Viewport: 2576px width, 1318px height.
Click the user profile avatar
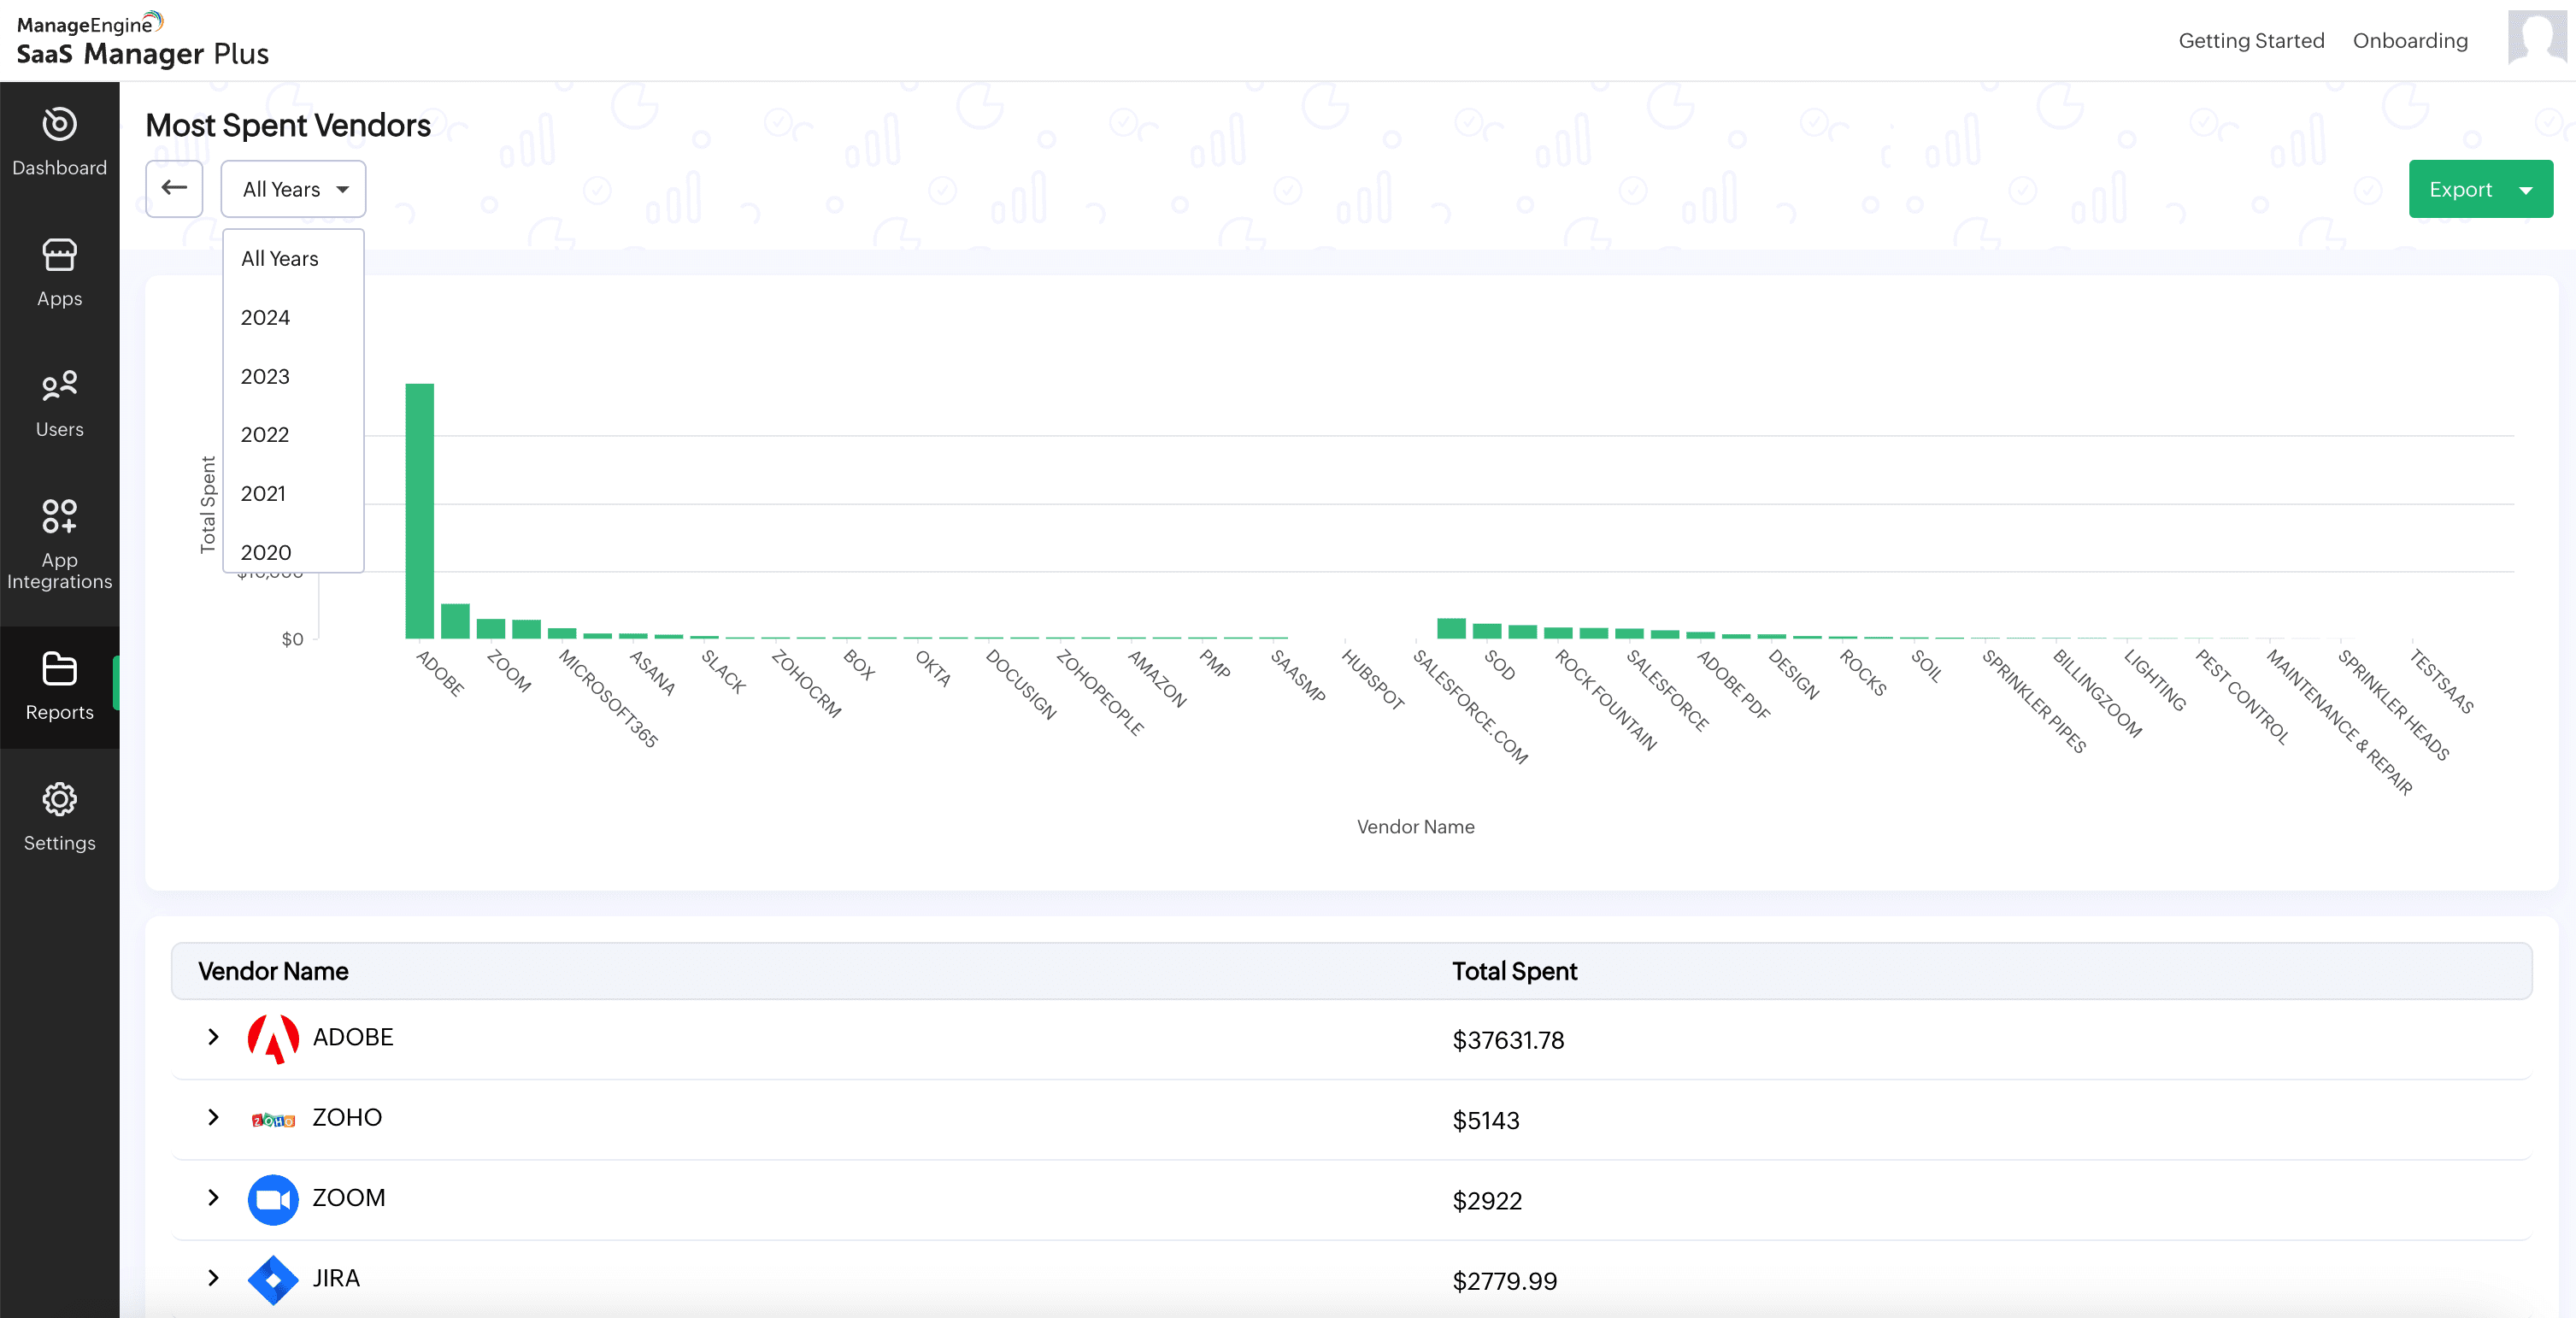(x=2536, y=38)
